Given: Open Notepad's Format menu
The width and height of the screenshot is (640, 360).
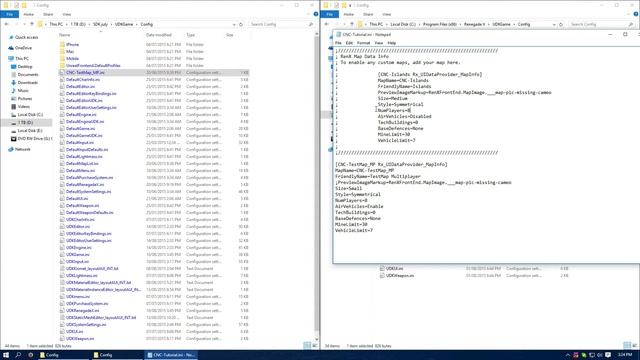Looking at the screenshot, I should [363, 43].
